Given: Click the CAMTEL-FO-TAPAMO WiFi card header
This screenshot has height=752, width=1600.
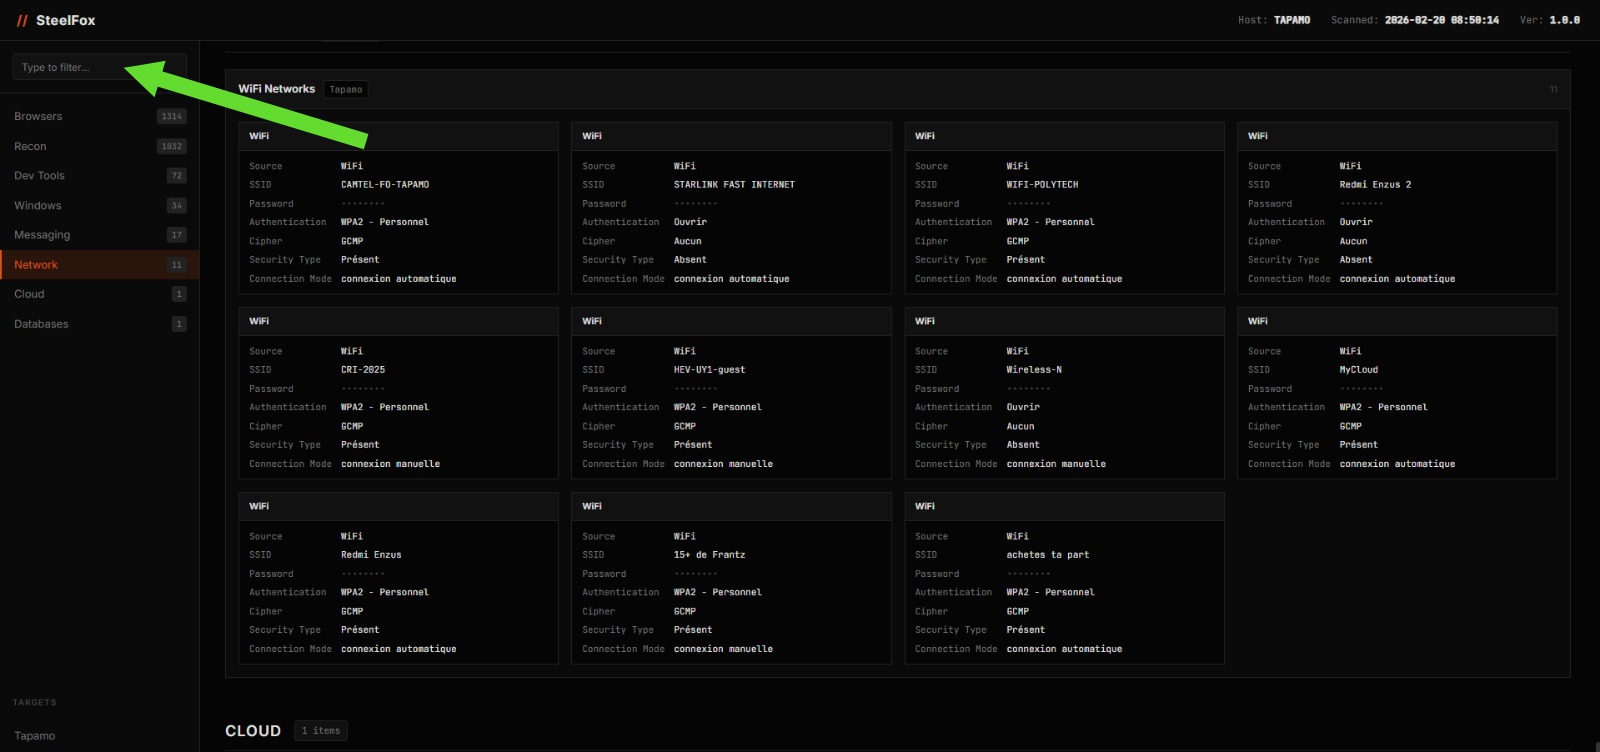Looking at the screenshot, I should point(398,136).
